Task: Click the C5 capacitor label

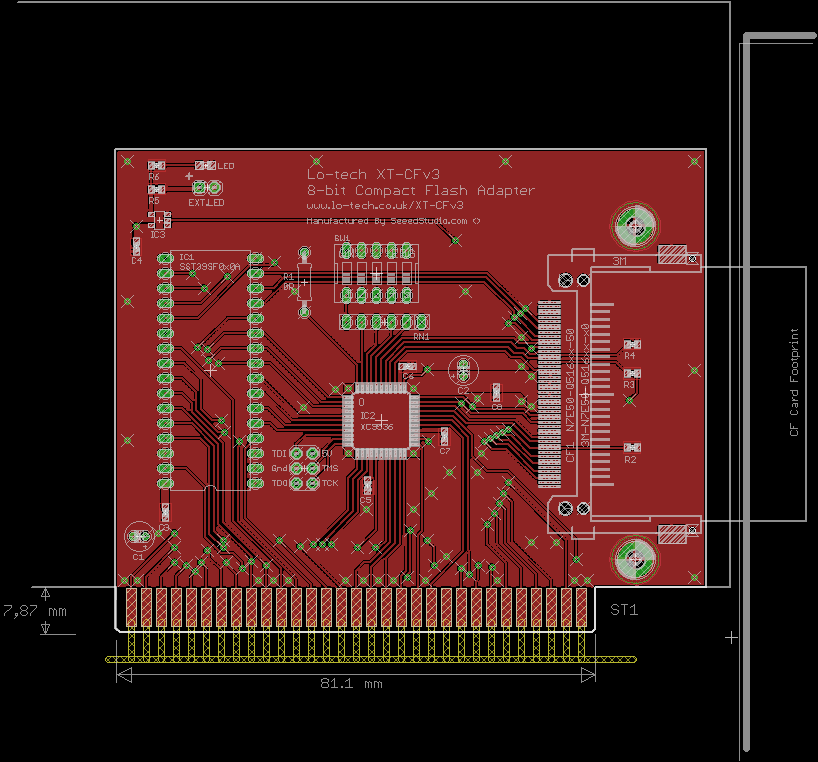Action: click(366, 500)
